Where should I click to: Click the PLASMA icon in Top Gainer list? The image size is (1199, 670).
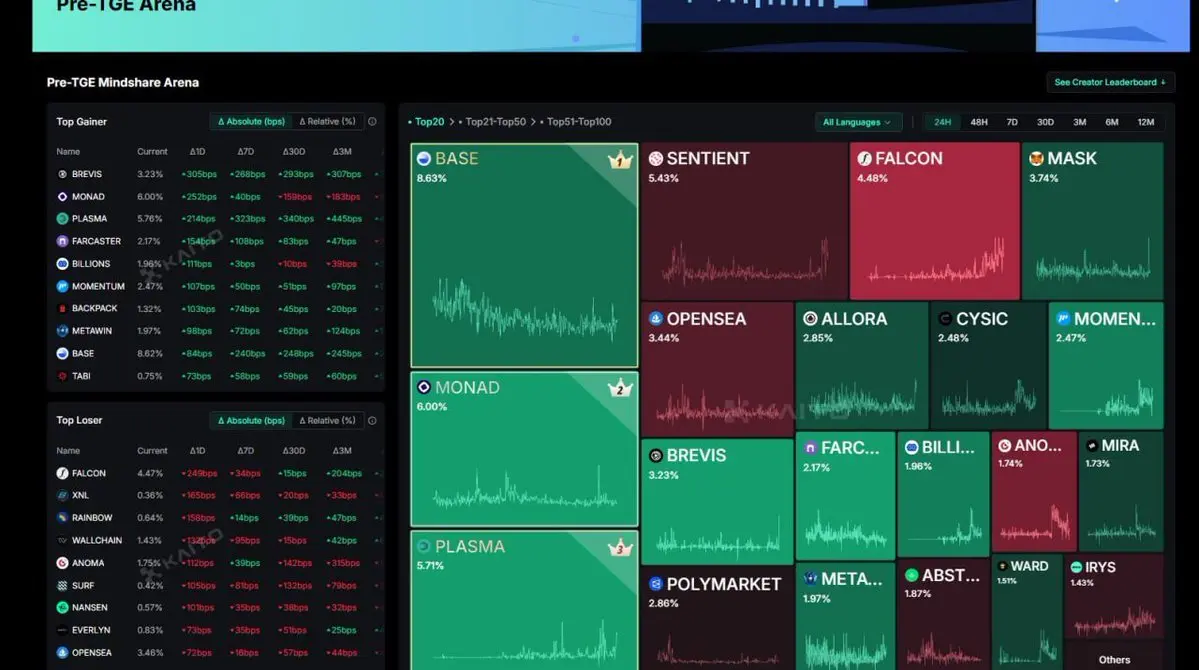pyautogui.click(x=63, y=219)
